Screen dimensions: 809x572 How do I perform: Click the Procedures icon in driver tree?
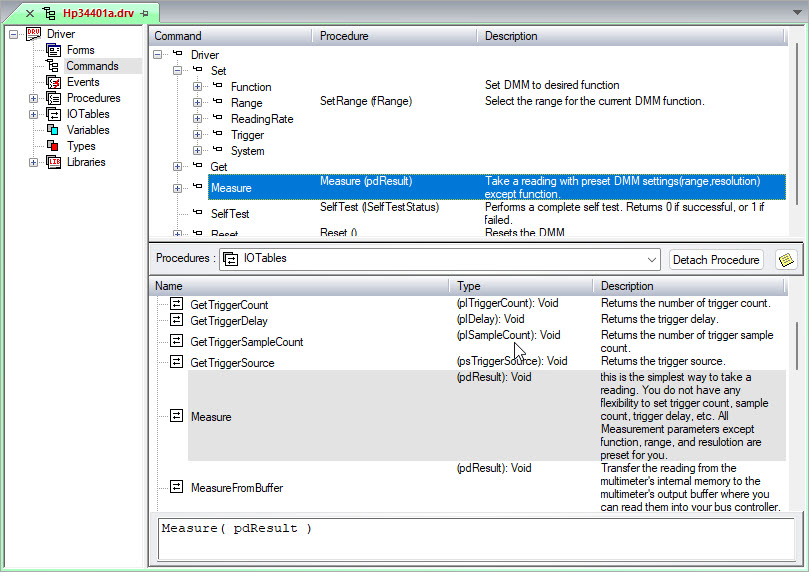(54, 98)
